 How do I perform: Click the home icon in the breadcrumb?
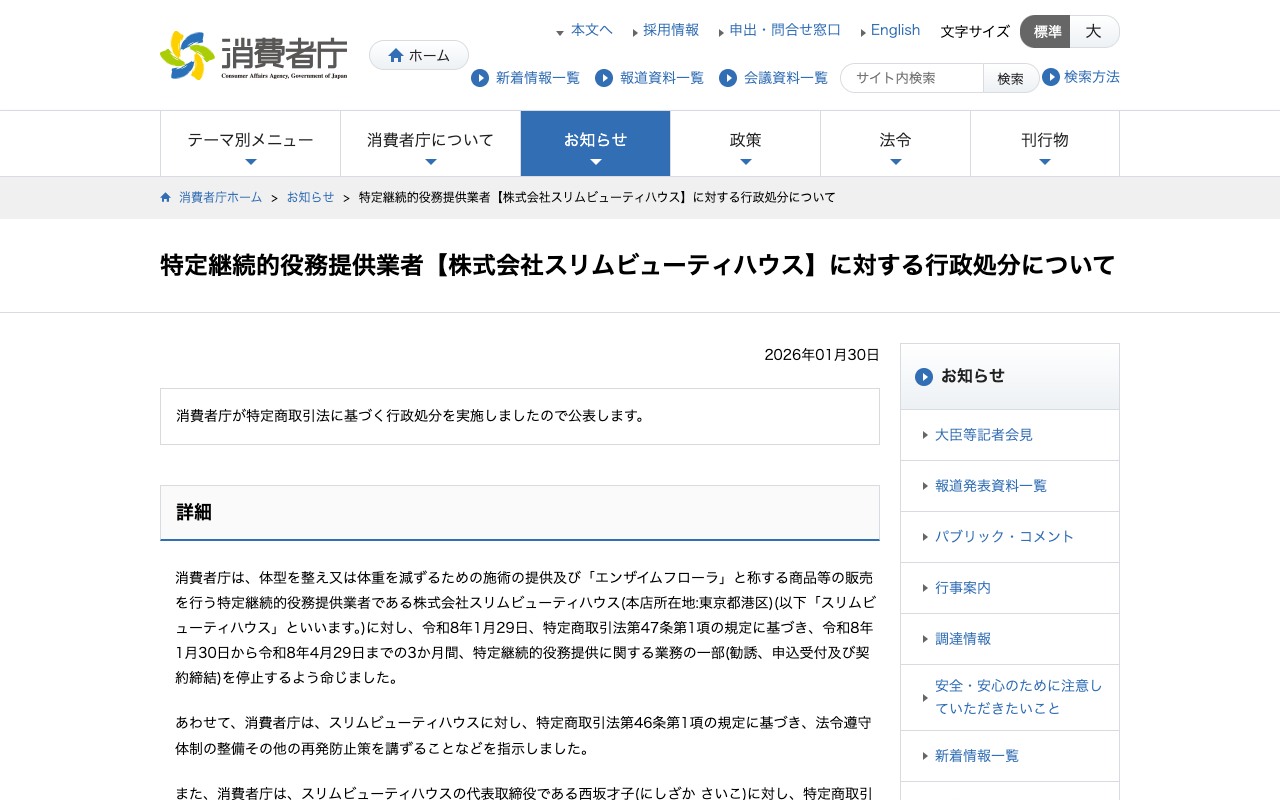(166, 197)
